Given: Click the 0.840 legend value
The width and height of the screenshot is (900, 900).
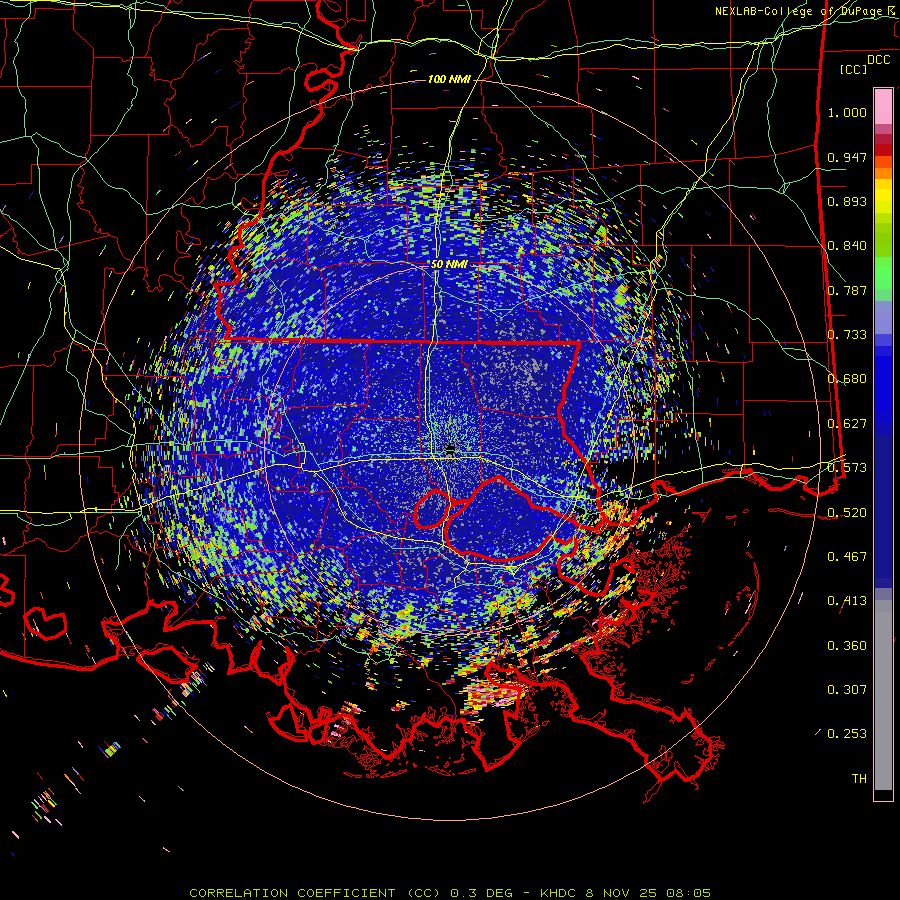Looking at the screenshot, I should pyautogui.click(x=847, y=246).
